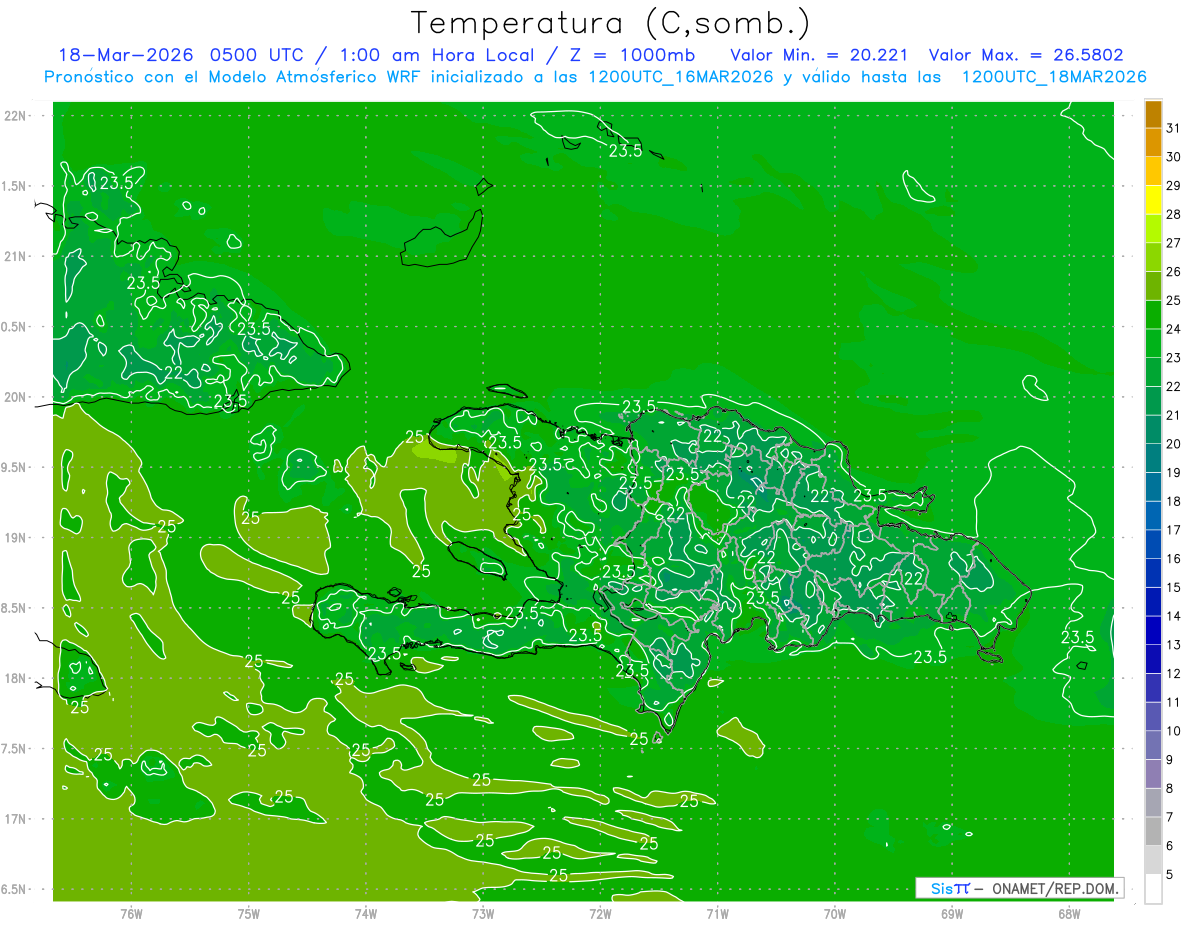Pick the yellow color band between 28 and 29

(x=1154, y=200)
